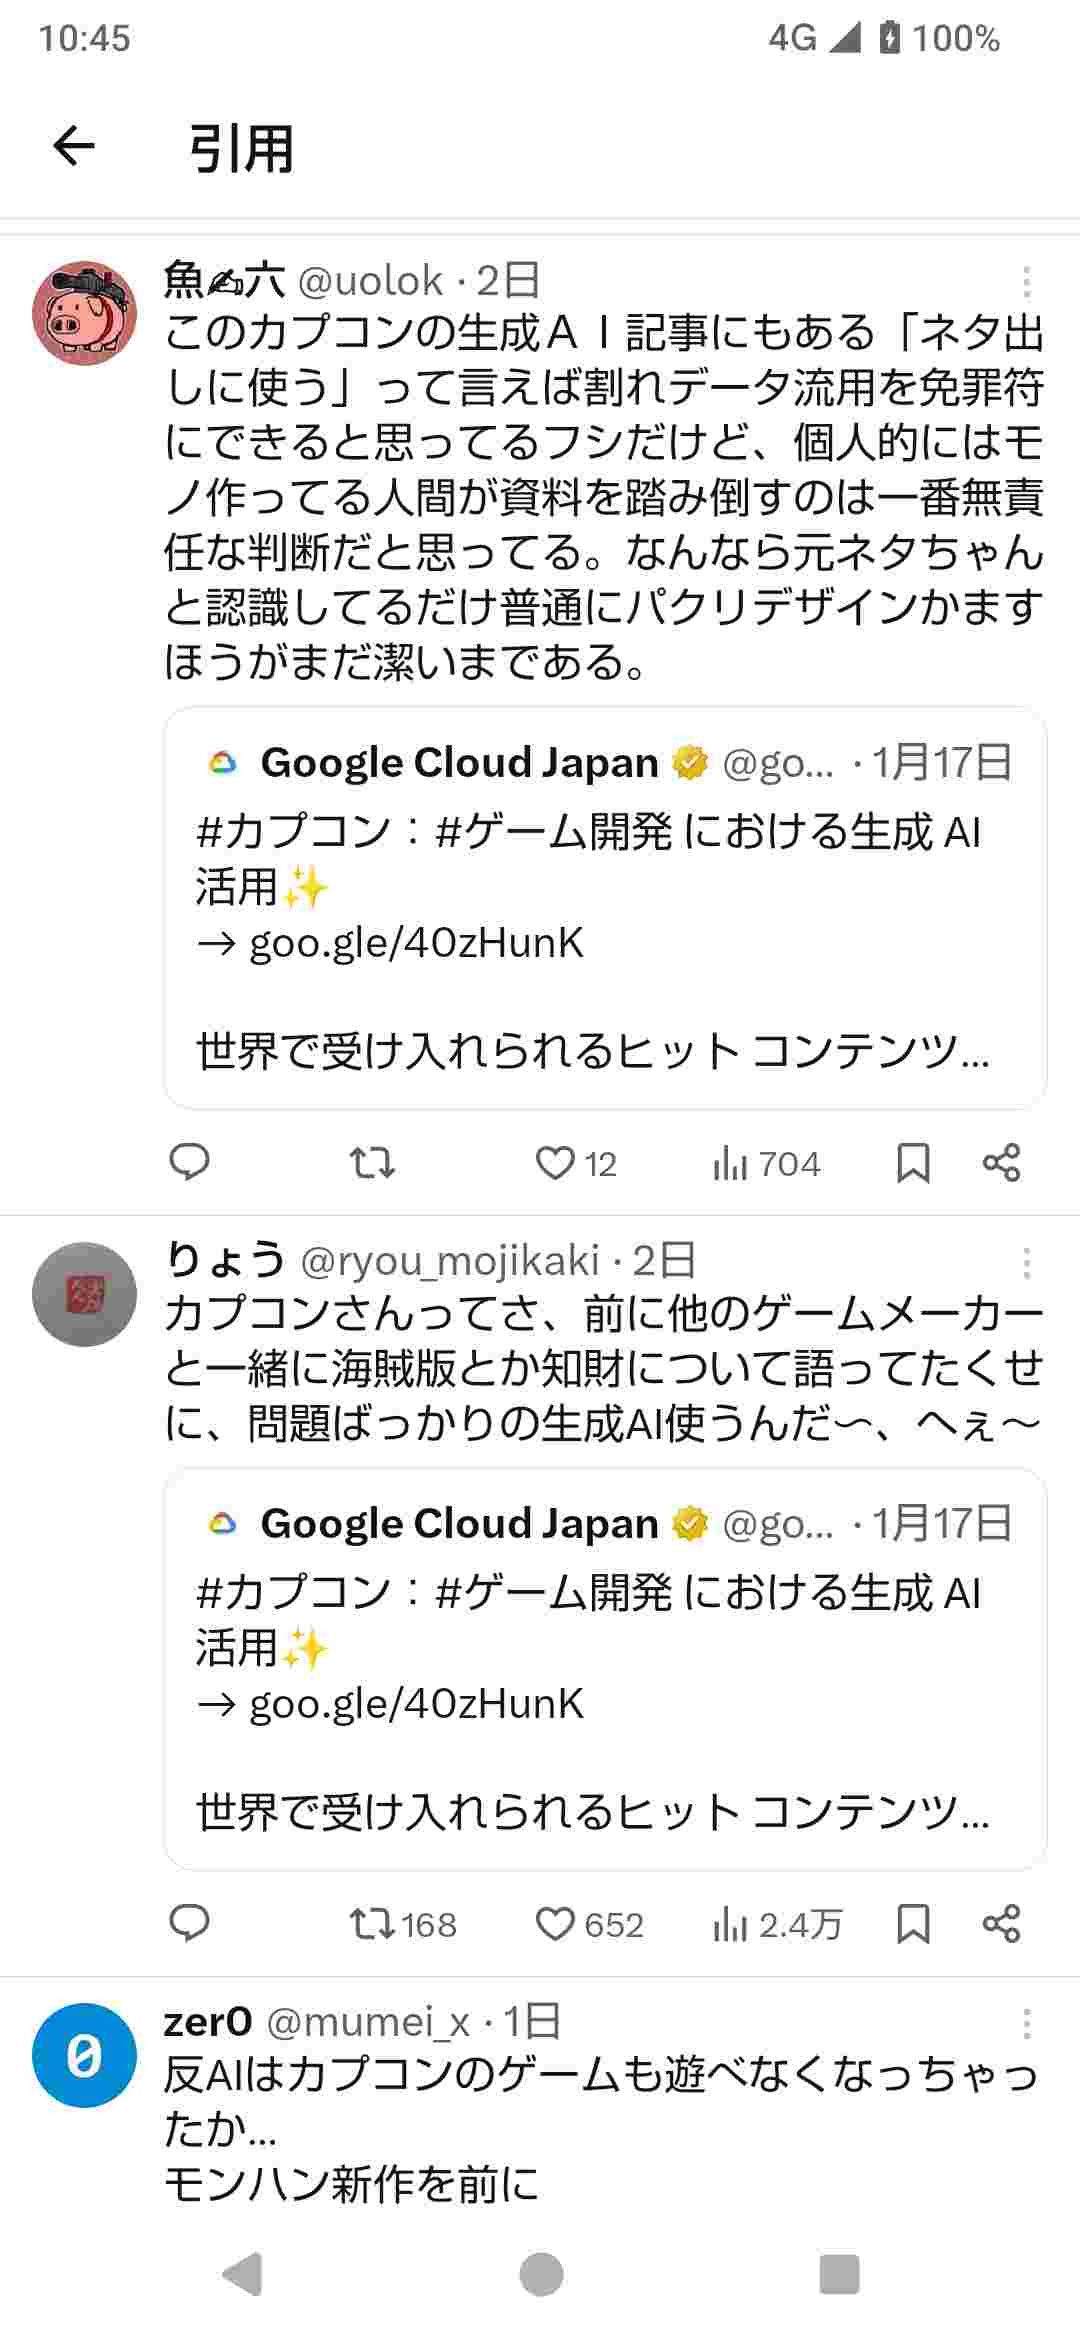
Task: Bookmark the @ryou_mojikaki post
Action: (x=913, y=1924)
